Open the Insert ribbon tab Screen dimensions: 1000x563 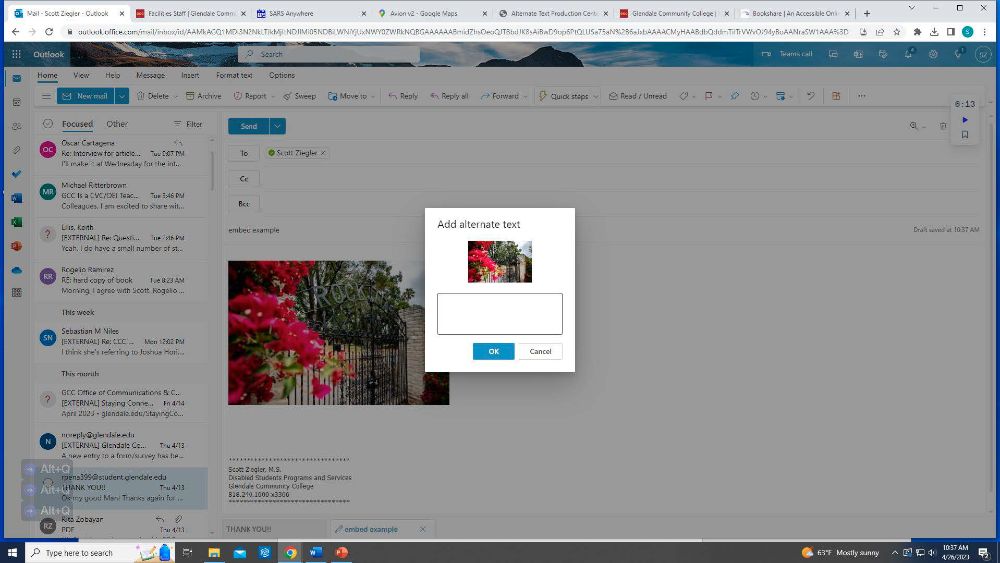tap(190, 75)
